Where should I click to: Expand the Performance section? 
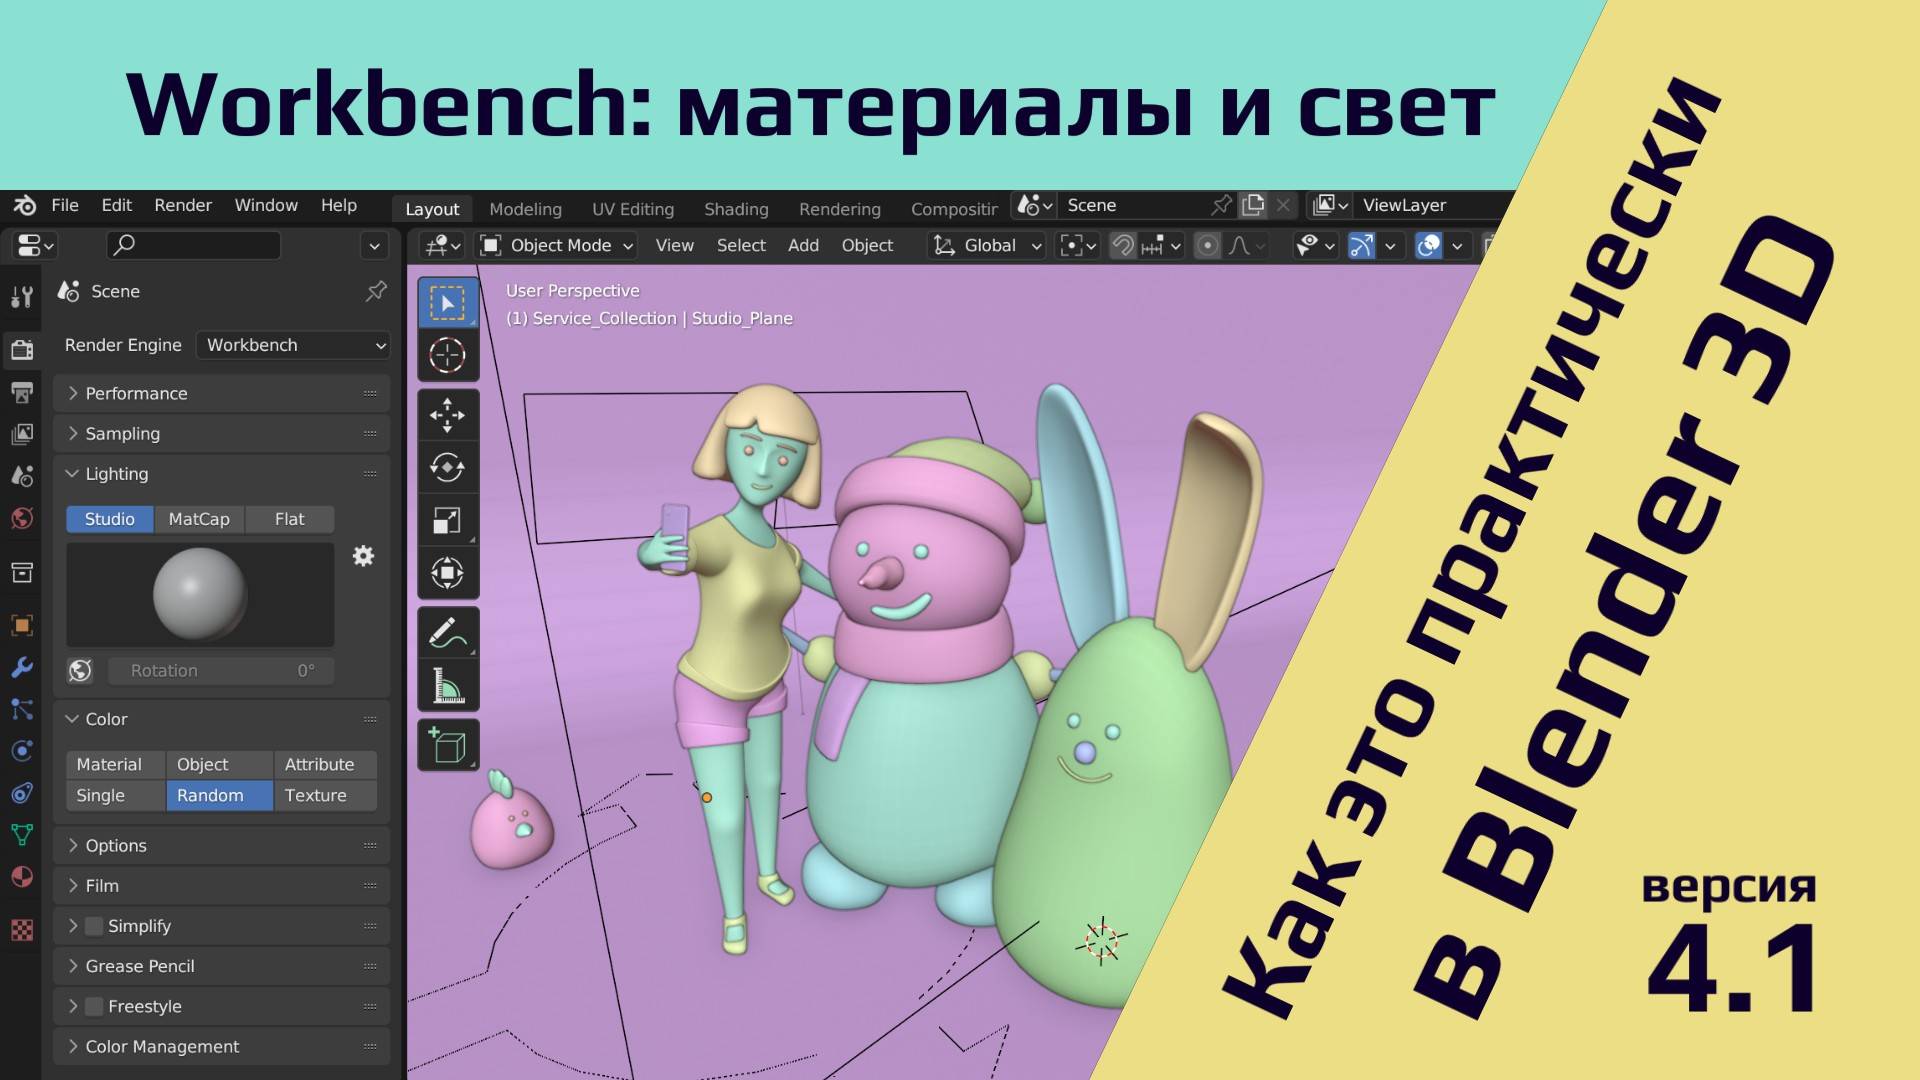coord(136,393)
